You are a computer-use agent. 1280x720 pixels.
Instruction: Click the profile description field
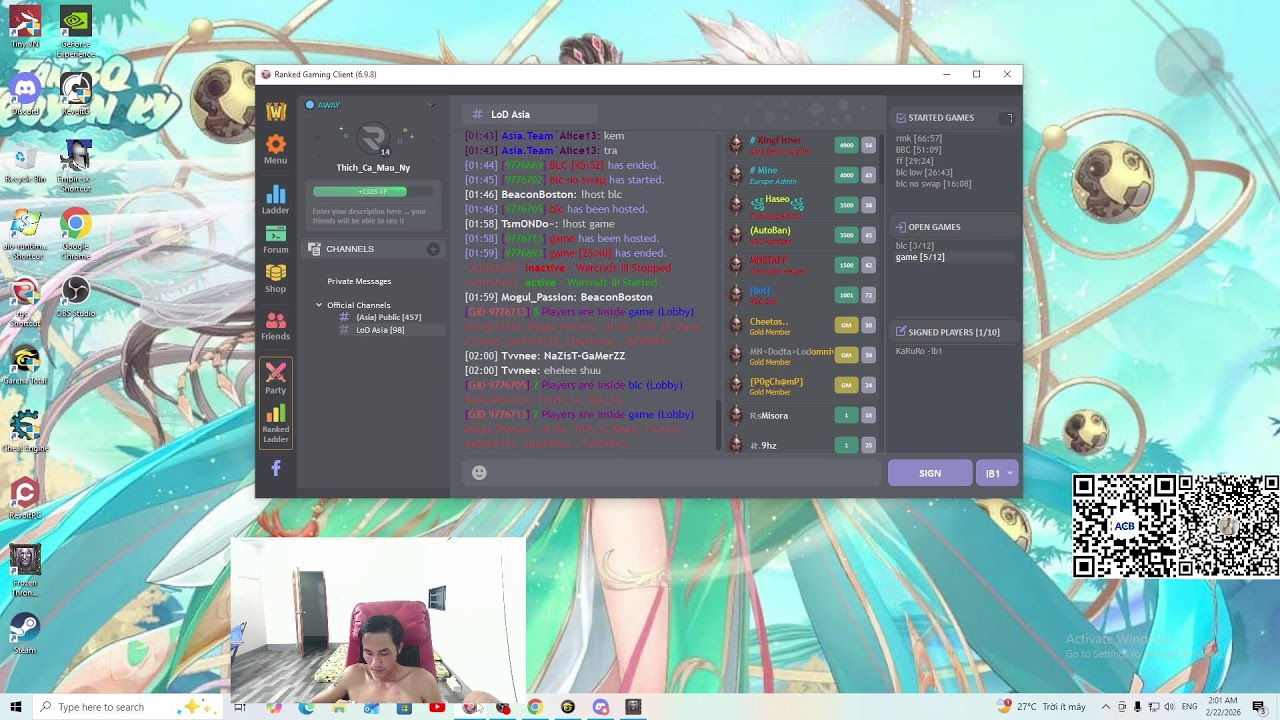370,215
